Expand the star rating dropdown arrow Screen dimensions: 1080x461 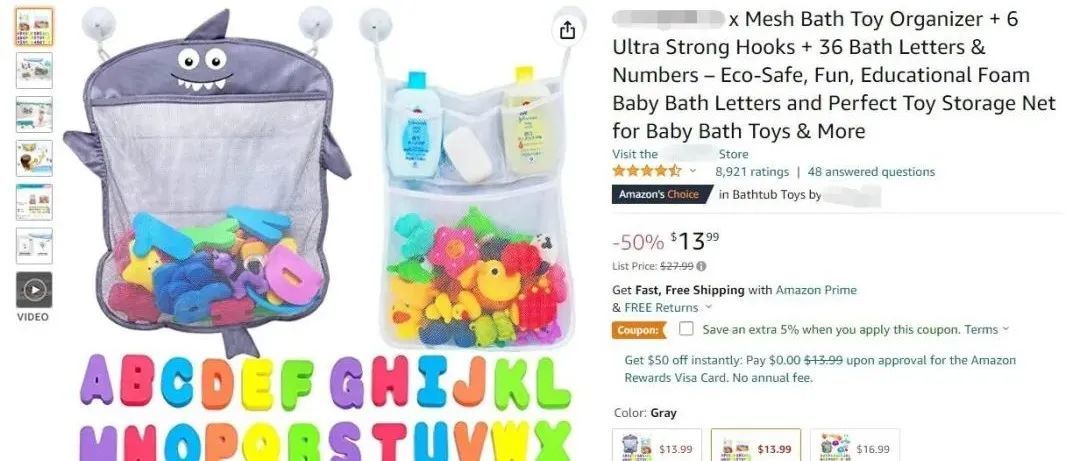693,172
